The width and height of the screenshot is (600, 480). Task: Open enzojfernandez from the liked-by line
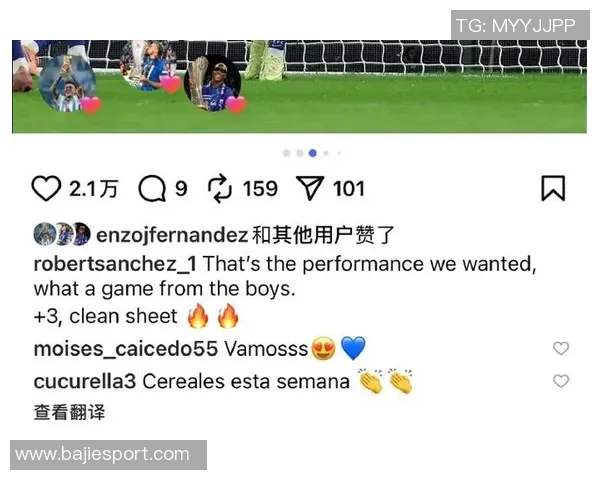(172, 235)
